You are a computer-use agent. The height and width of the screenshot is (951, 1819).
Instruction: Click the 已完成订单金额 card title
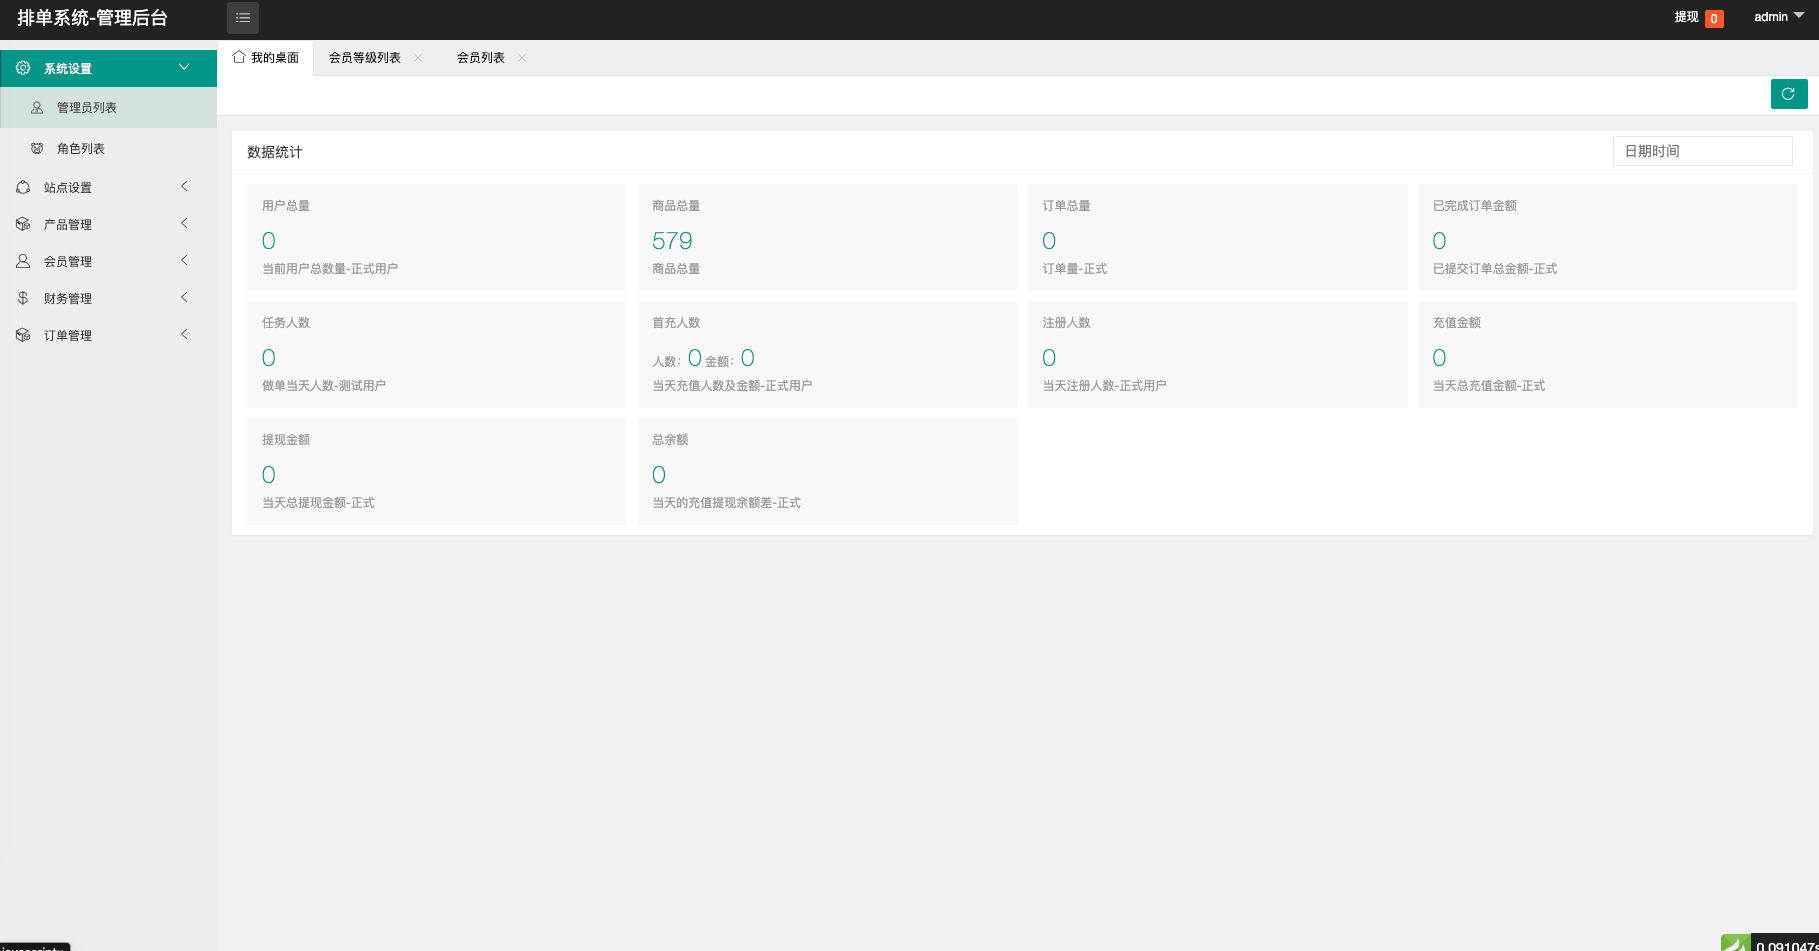click(1475, 206)
